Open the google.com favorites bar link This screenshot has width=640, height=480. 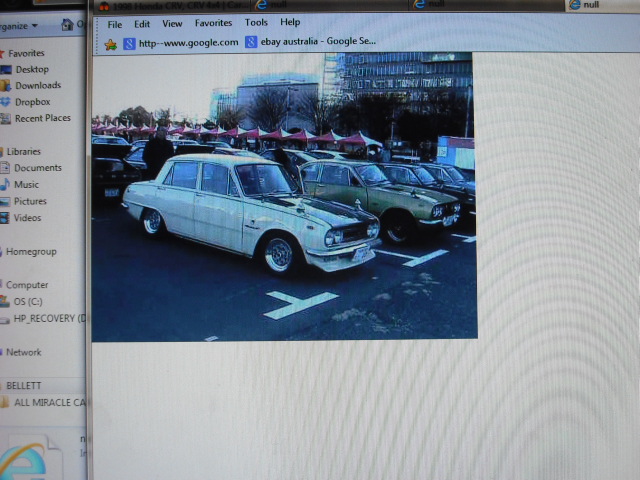coord(181,43)
